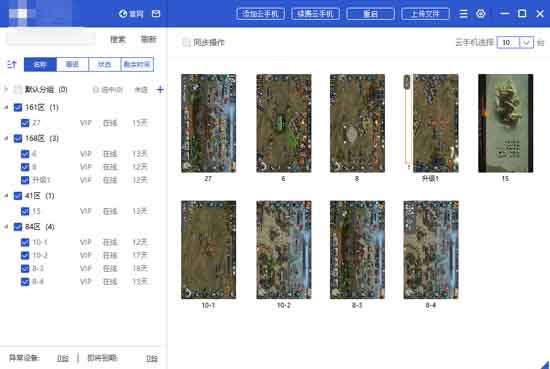Collapse the 168区 group

pyautogui.click(x=6, y=138)
